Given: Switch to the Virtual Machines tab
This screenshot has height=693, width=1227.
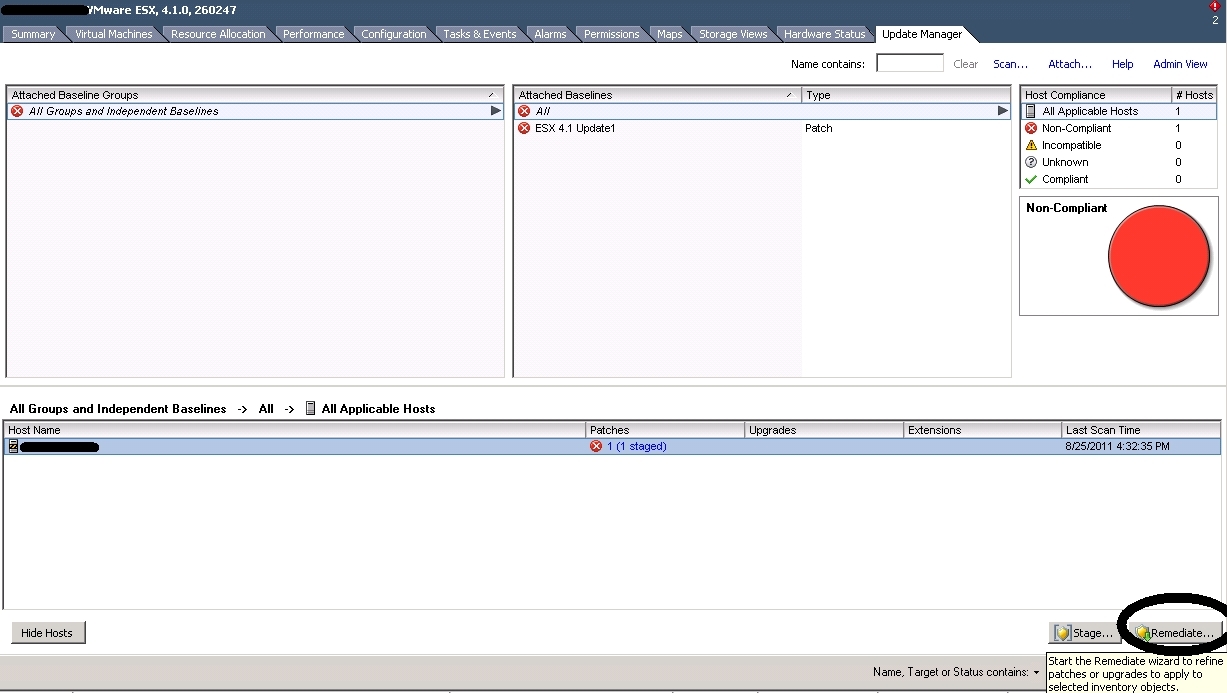Looking at the screenshot, I should 114,34.
